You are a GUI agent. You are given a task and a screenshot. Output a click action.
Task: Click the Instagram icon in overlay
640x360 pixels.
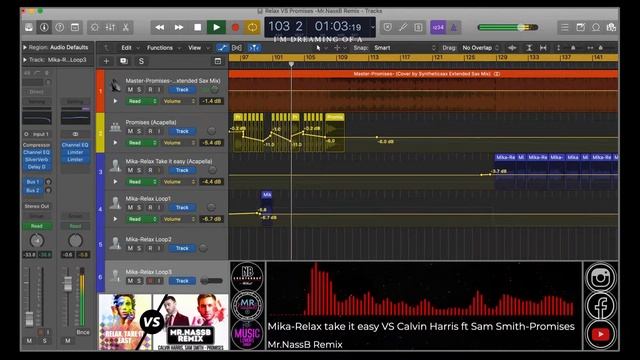point(600,278)
